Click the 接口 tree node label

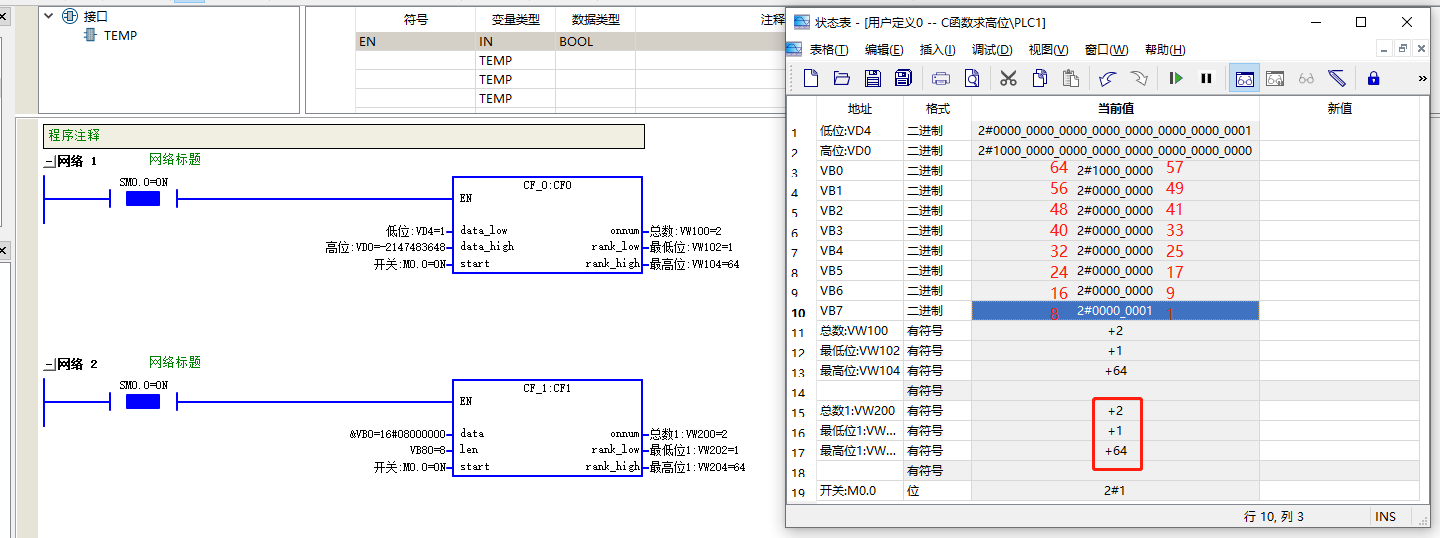98,16
